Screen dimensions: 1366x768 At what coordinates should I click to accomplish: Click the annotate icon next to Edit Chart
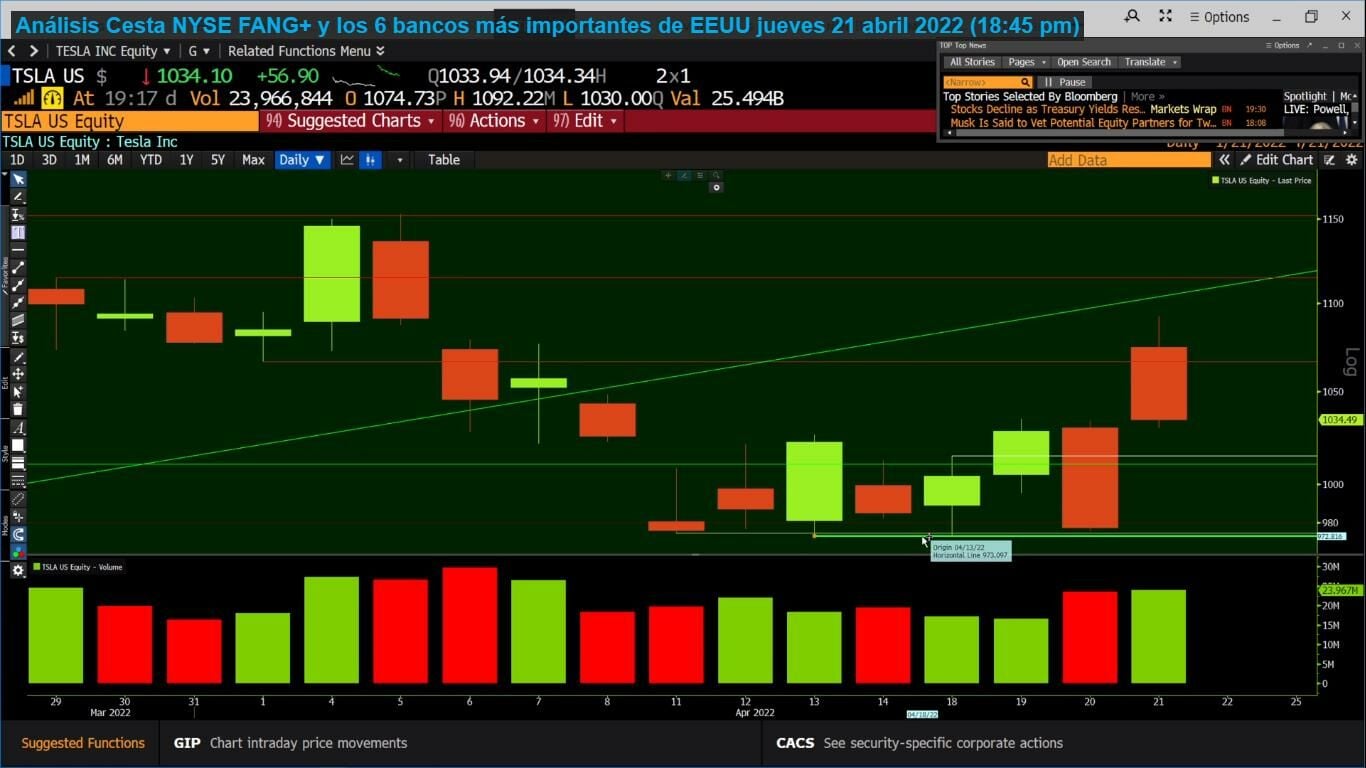pos(1330,160)
